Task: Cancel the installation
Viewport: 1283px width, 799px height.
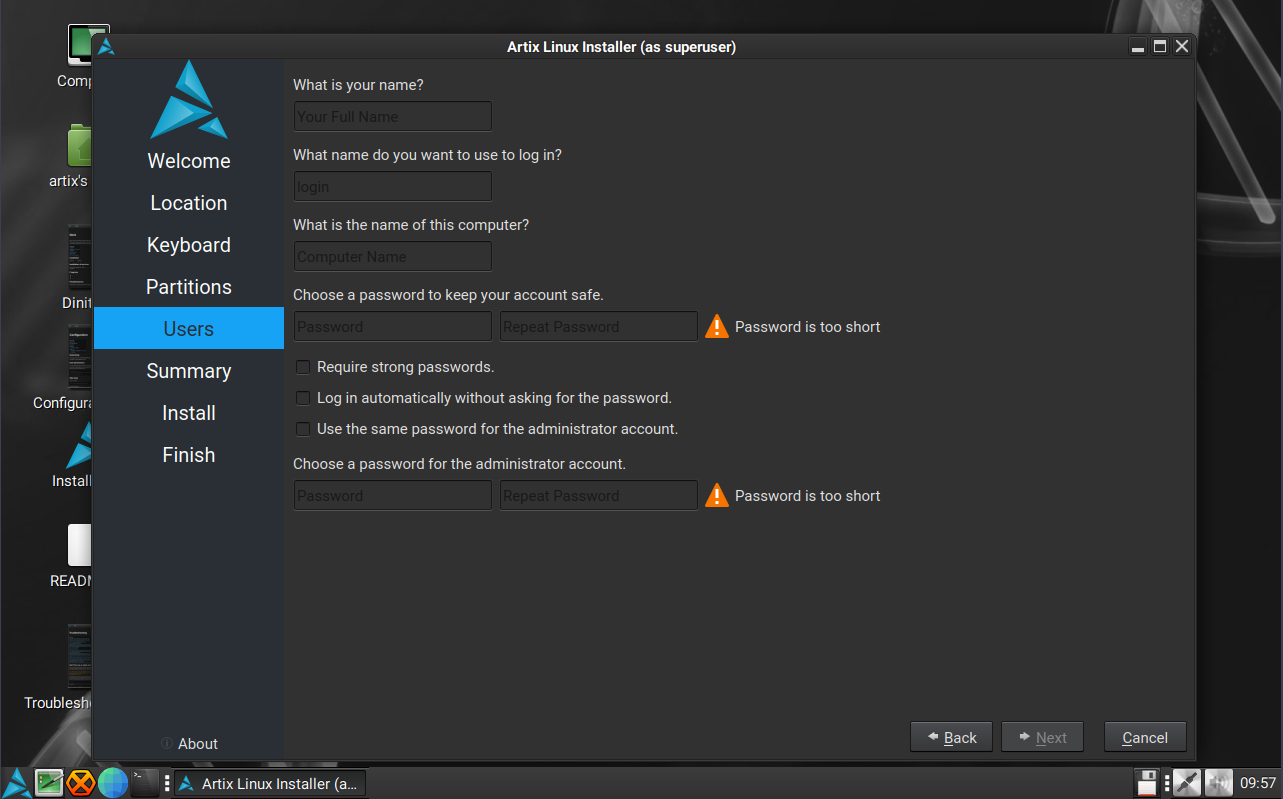Action: point(1144,738)
